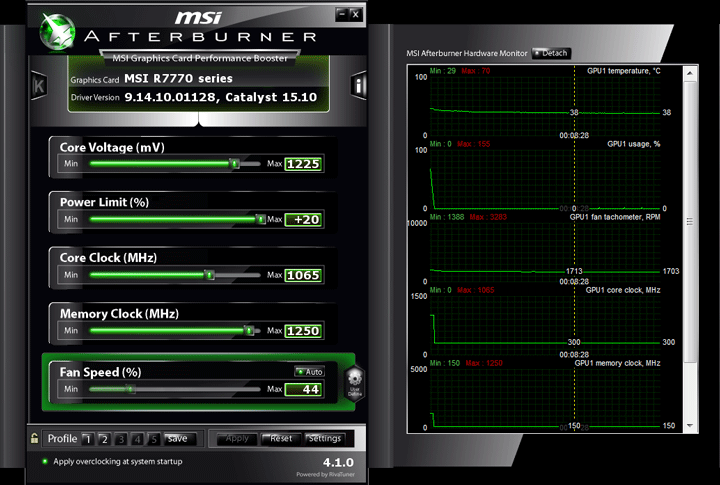Click the GPU1 core clock graph
This screenshot has height=485, width=720.
(545, 325)
